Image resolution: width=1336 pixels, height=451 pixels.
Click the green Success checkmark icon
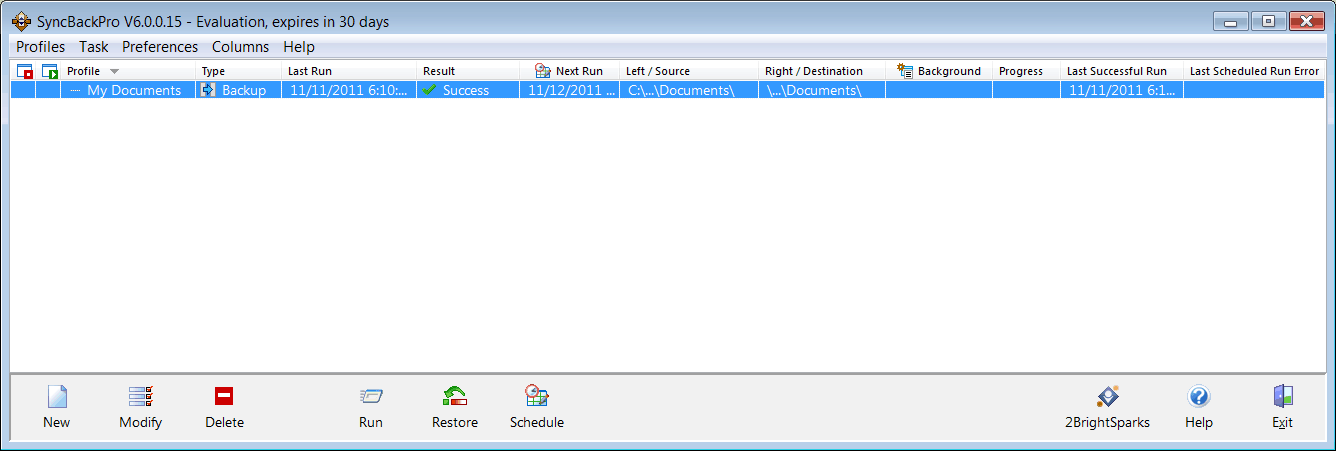(429, 90)
